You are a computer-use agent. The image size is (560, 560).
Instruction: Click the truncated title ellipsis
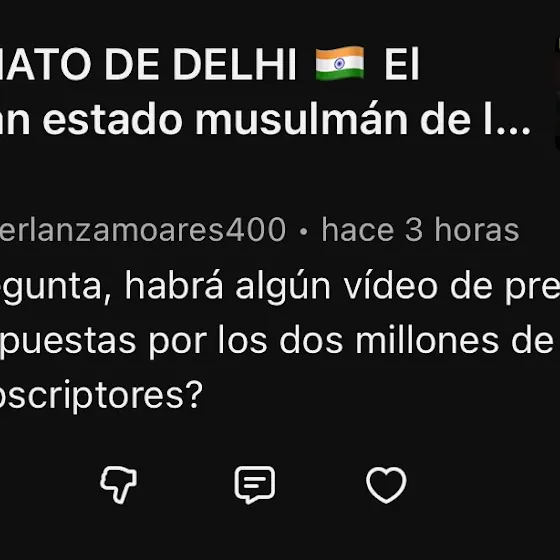tap(514, 130)
